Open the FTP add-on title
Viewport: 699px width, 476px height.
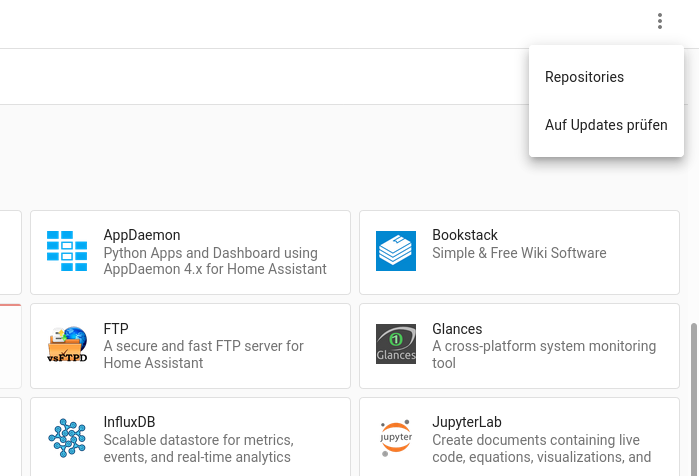click(116, 329)
